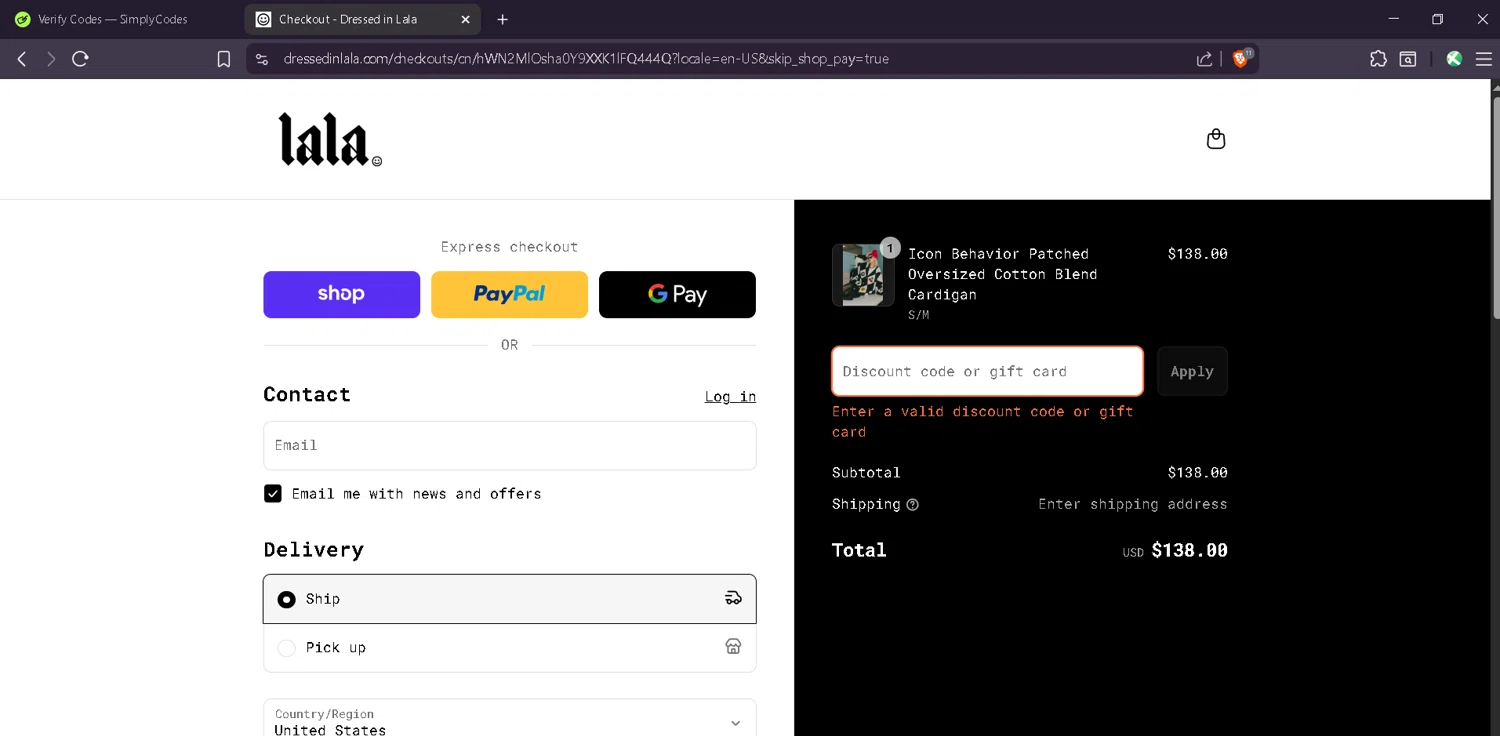Checkout with the Google Pay button
The width and height of the screenshot is (1500, 736).
[x=677, y=294]
